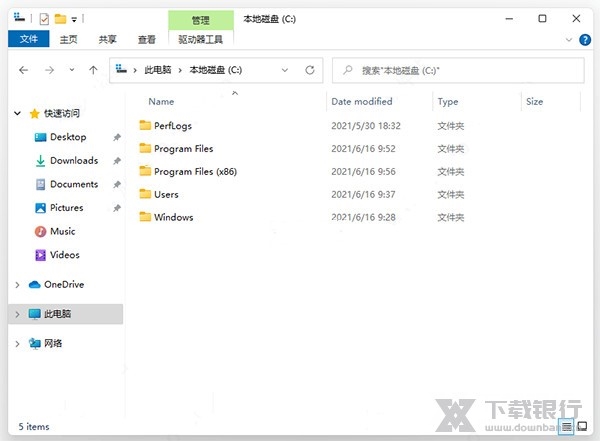Open Videos in quick access
Screen dimensions: 600x441
(65, 255)
